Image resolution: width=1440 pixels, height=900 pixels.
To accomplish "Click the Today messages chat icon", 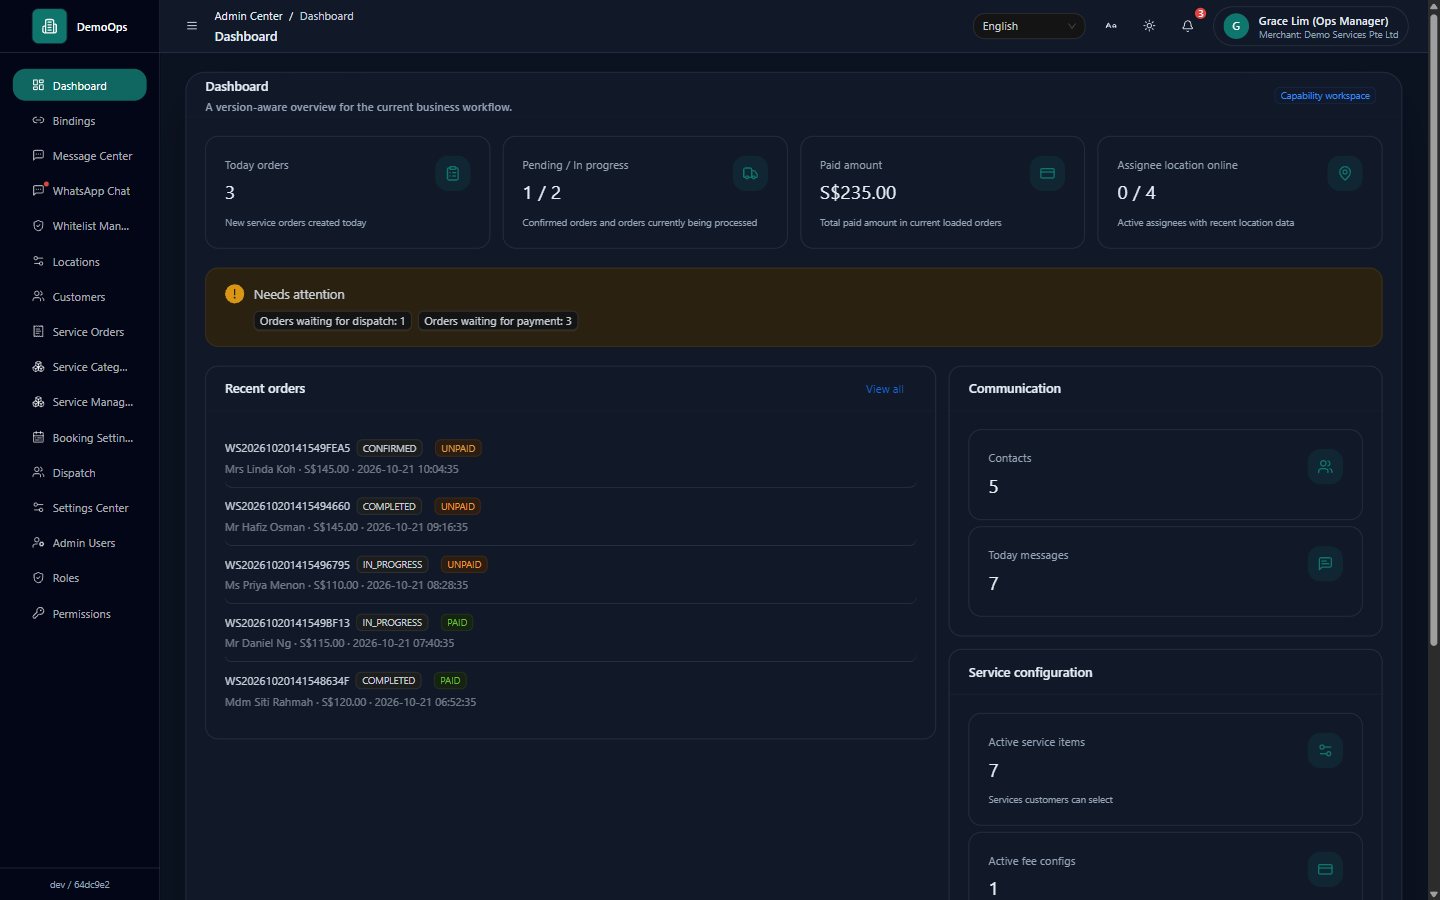I will (x=1325, y=564).
